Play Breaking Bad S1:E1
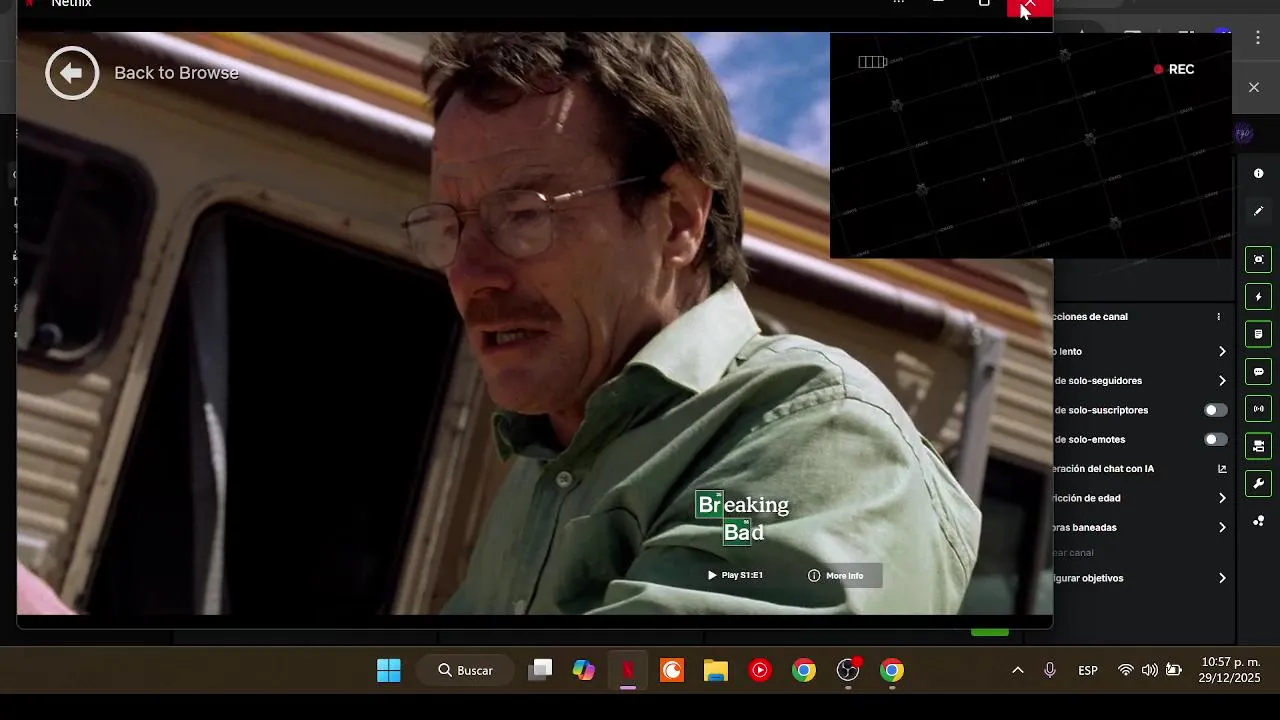1280x720 pixels. (x=735, y=575)
